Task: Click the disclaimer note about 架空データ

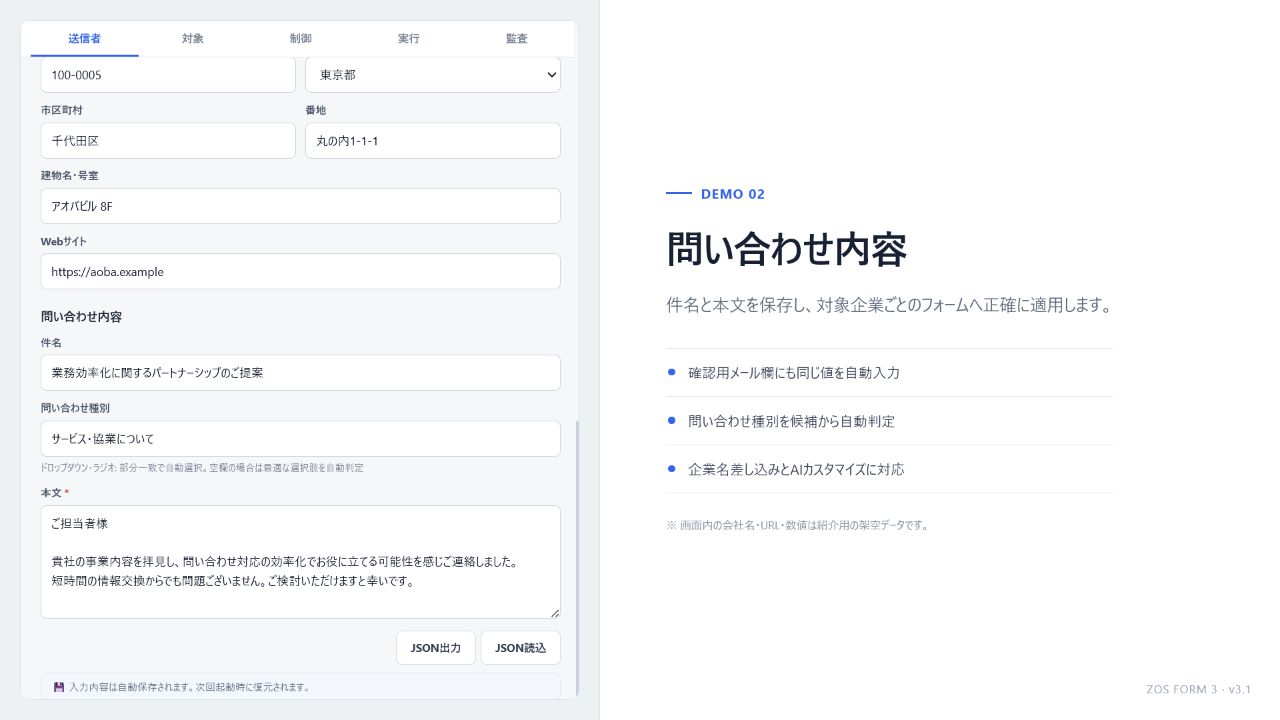Action: click(797, 525)
